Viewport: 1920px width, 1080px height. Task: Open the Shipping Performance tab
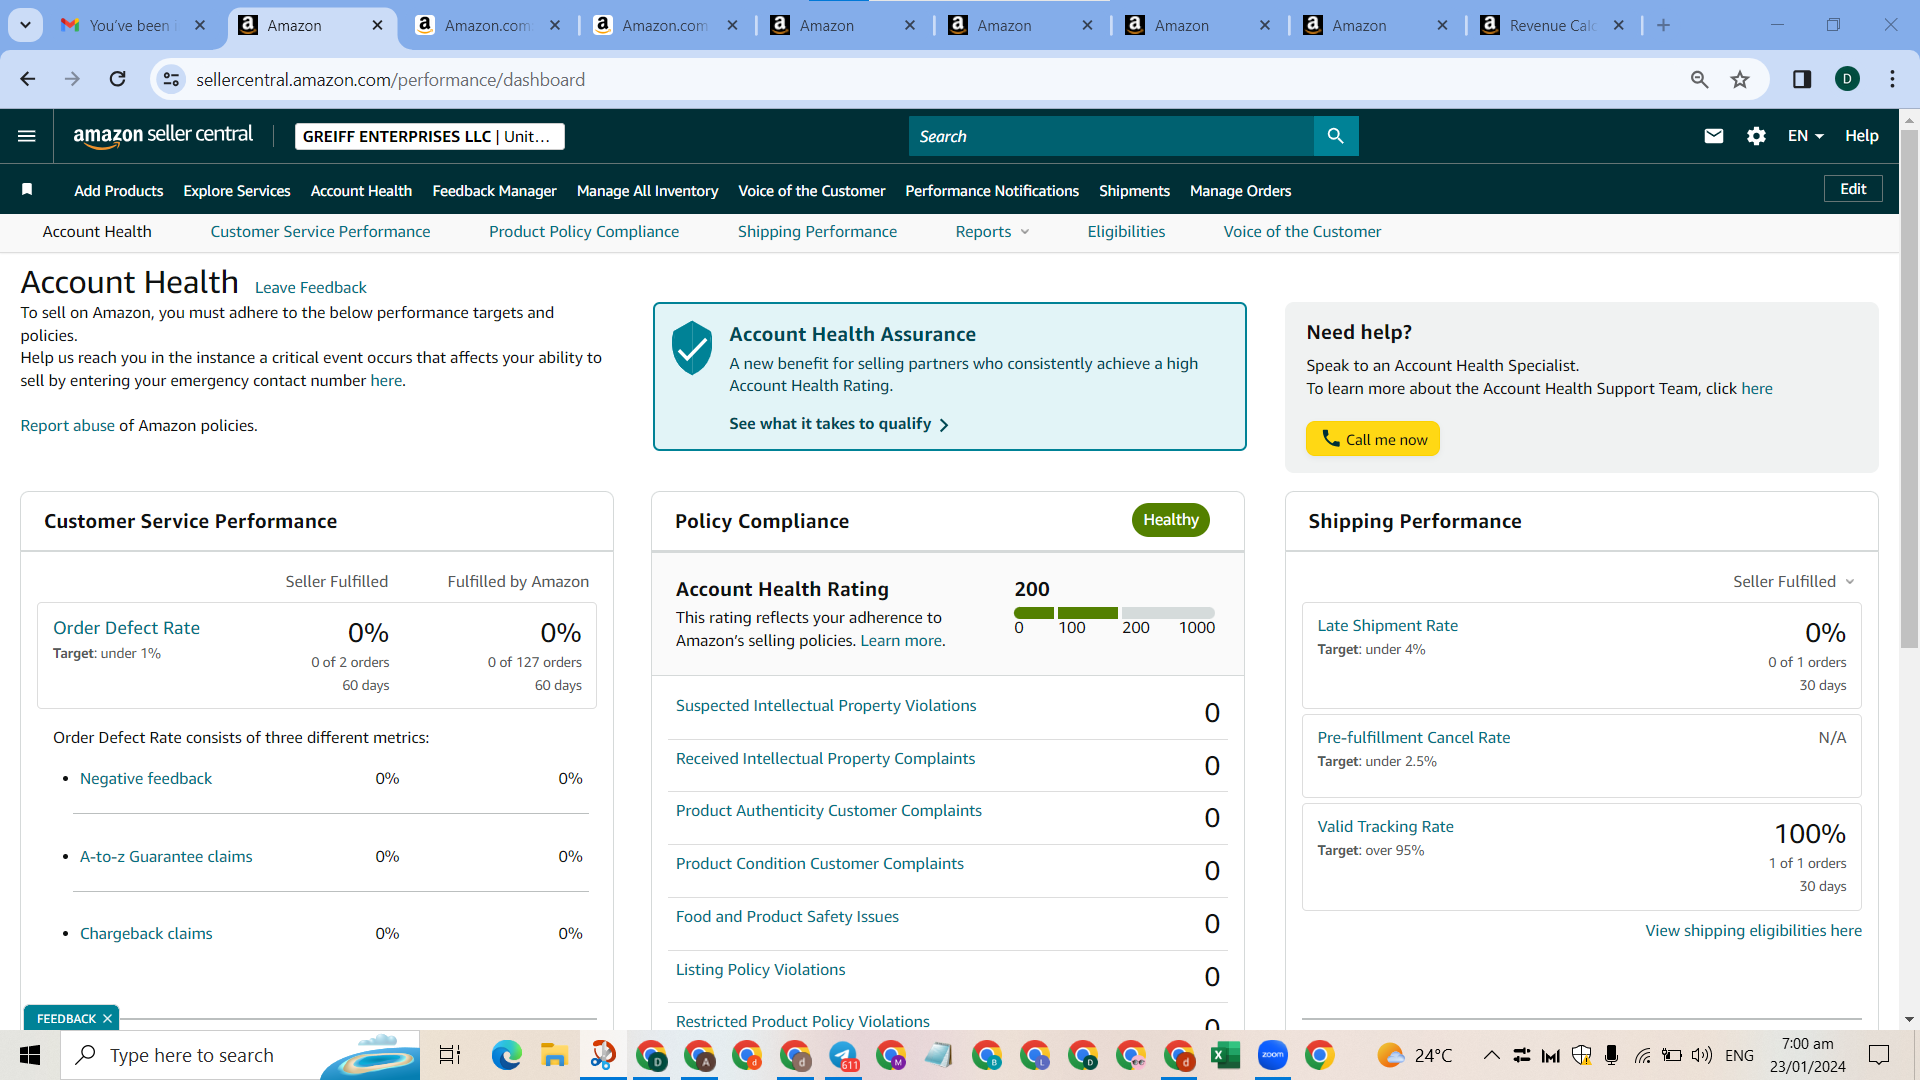[817, 231]
